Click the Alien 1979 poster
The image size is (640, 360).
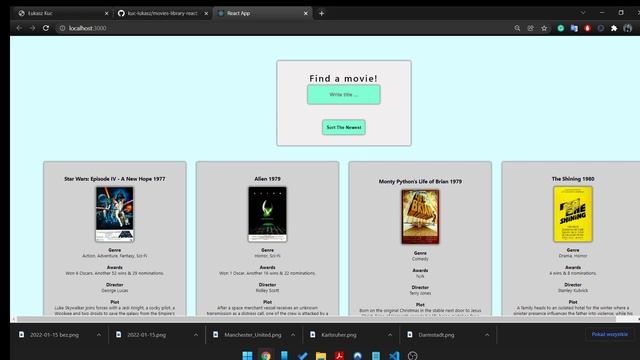267,214
